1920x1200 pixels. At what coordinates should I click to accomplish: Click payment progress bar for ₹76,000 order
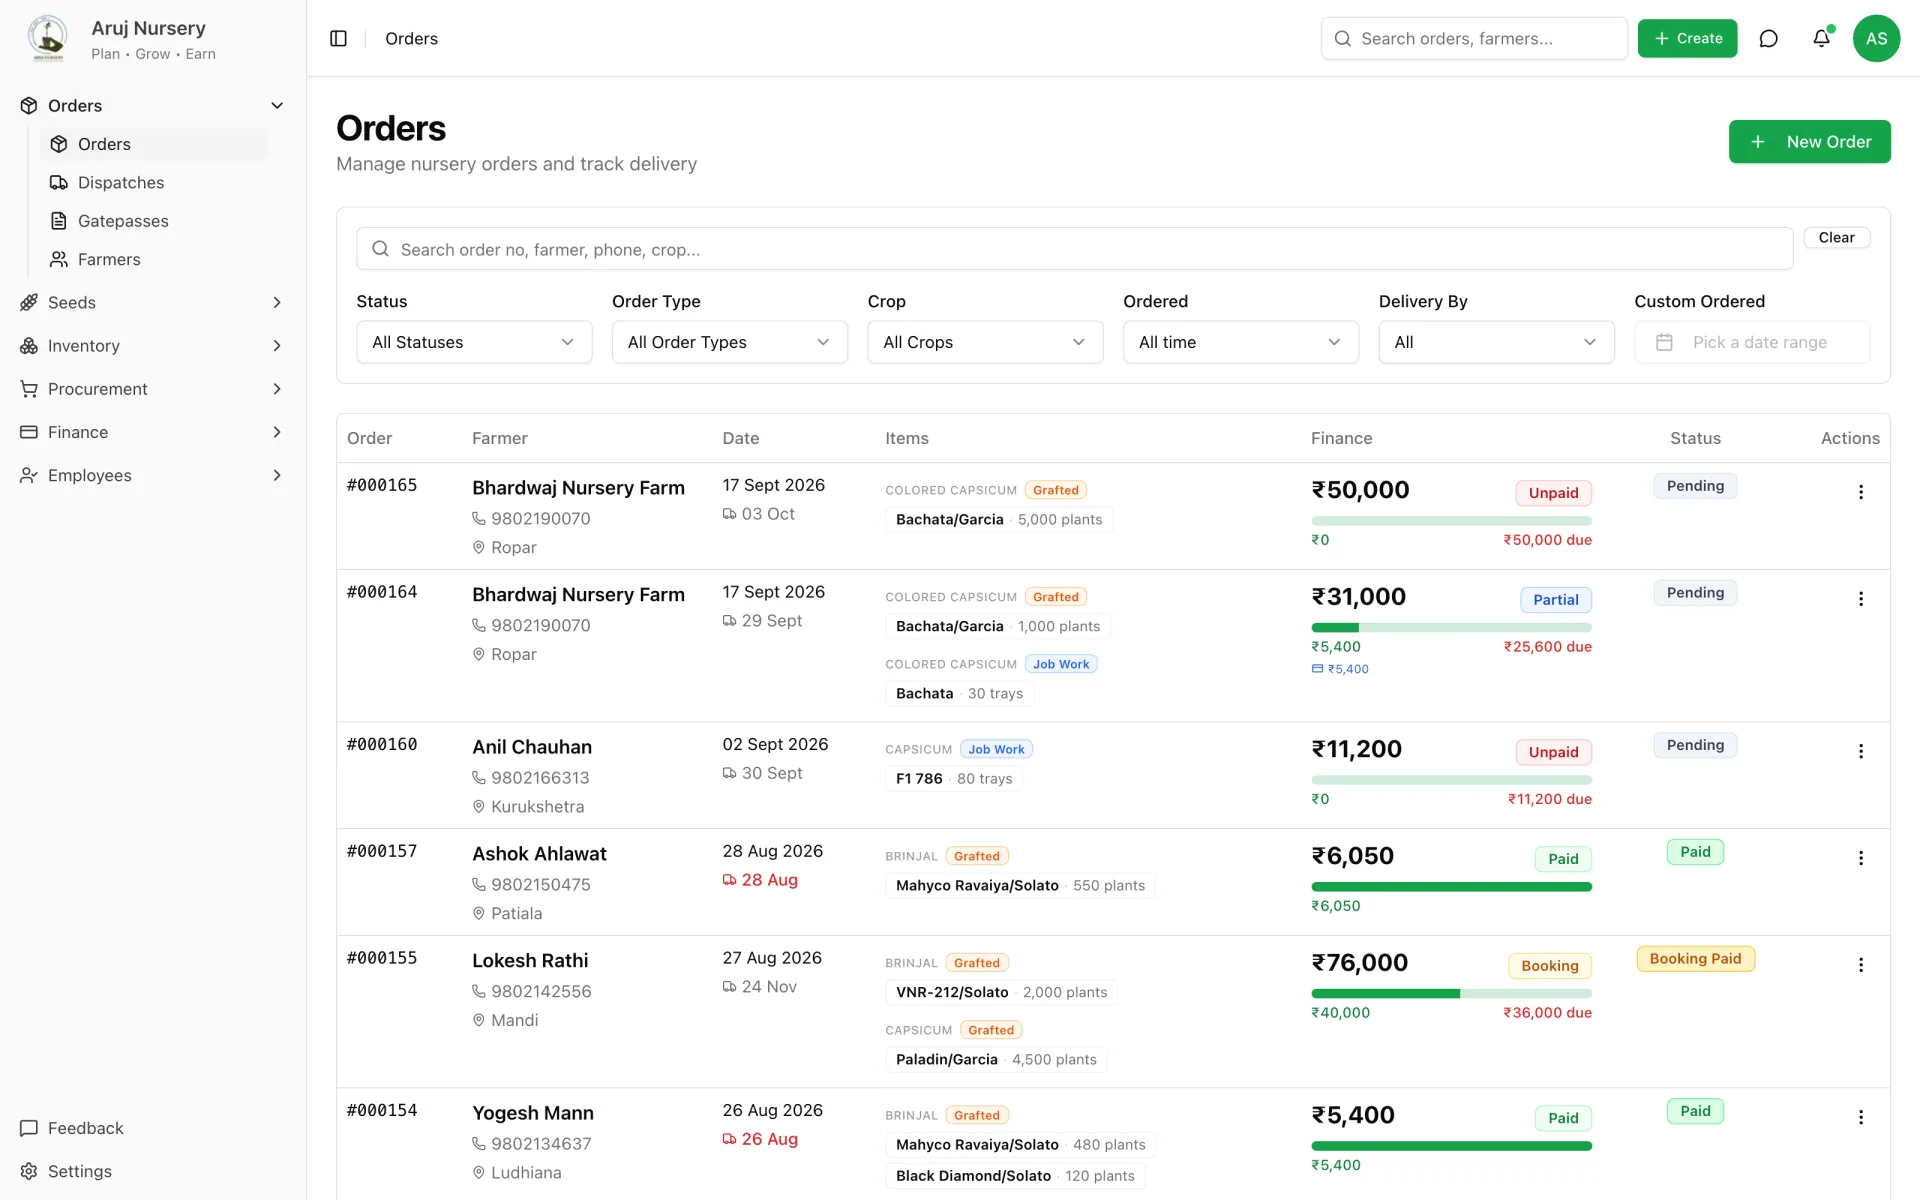tap(1451, 994)
